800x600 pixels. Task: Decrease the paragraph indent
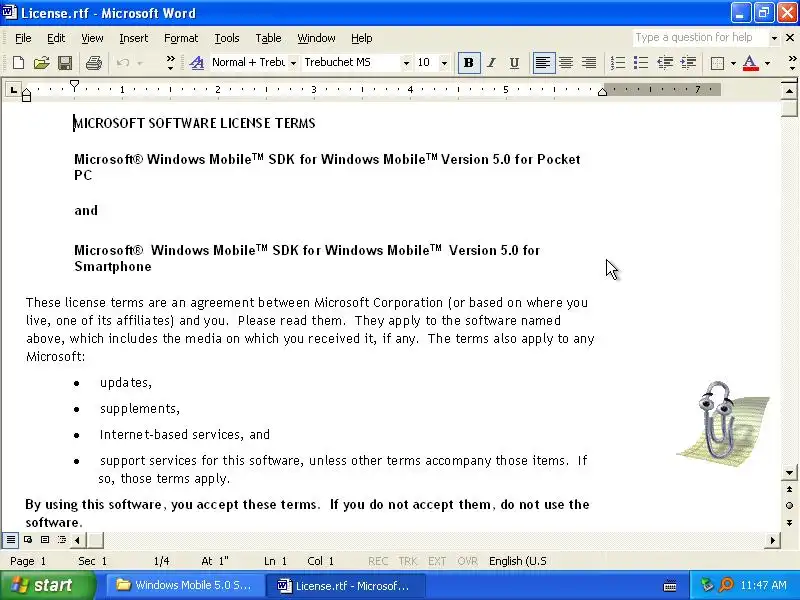coord(665,63)
